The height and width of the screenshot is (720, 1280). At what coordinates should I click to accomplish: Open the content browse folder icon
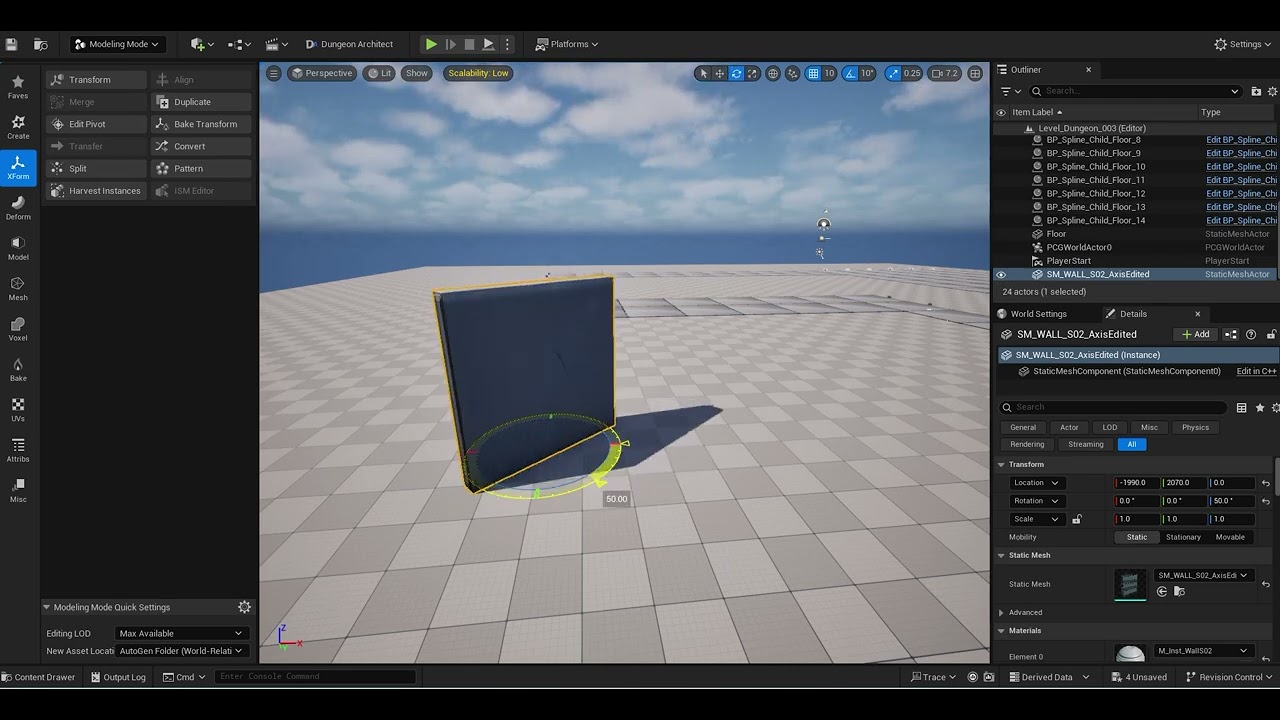[41, 44]
